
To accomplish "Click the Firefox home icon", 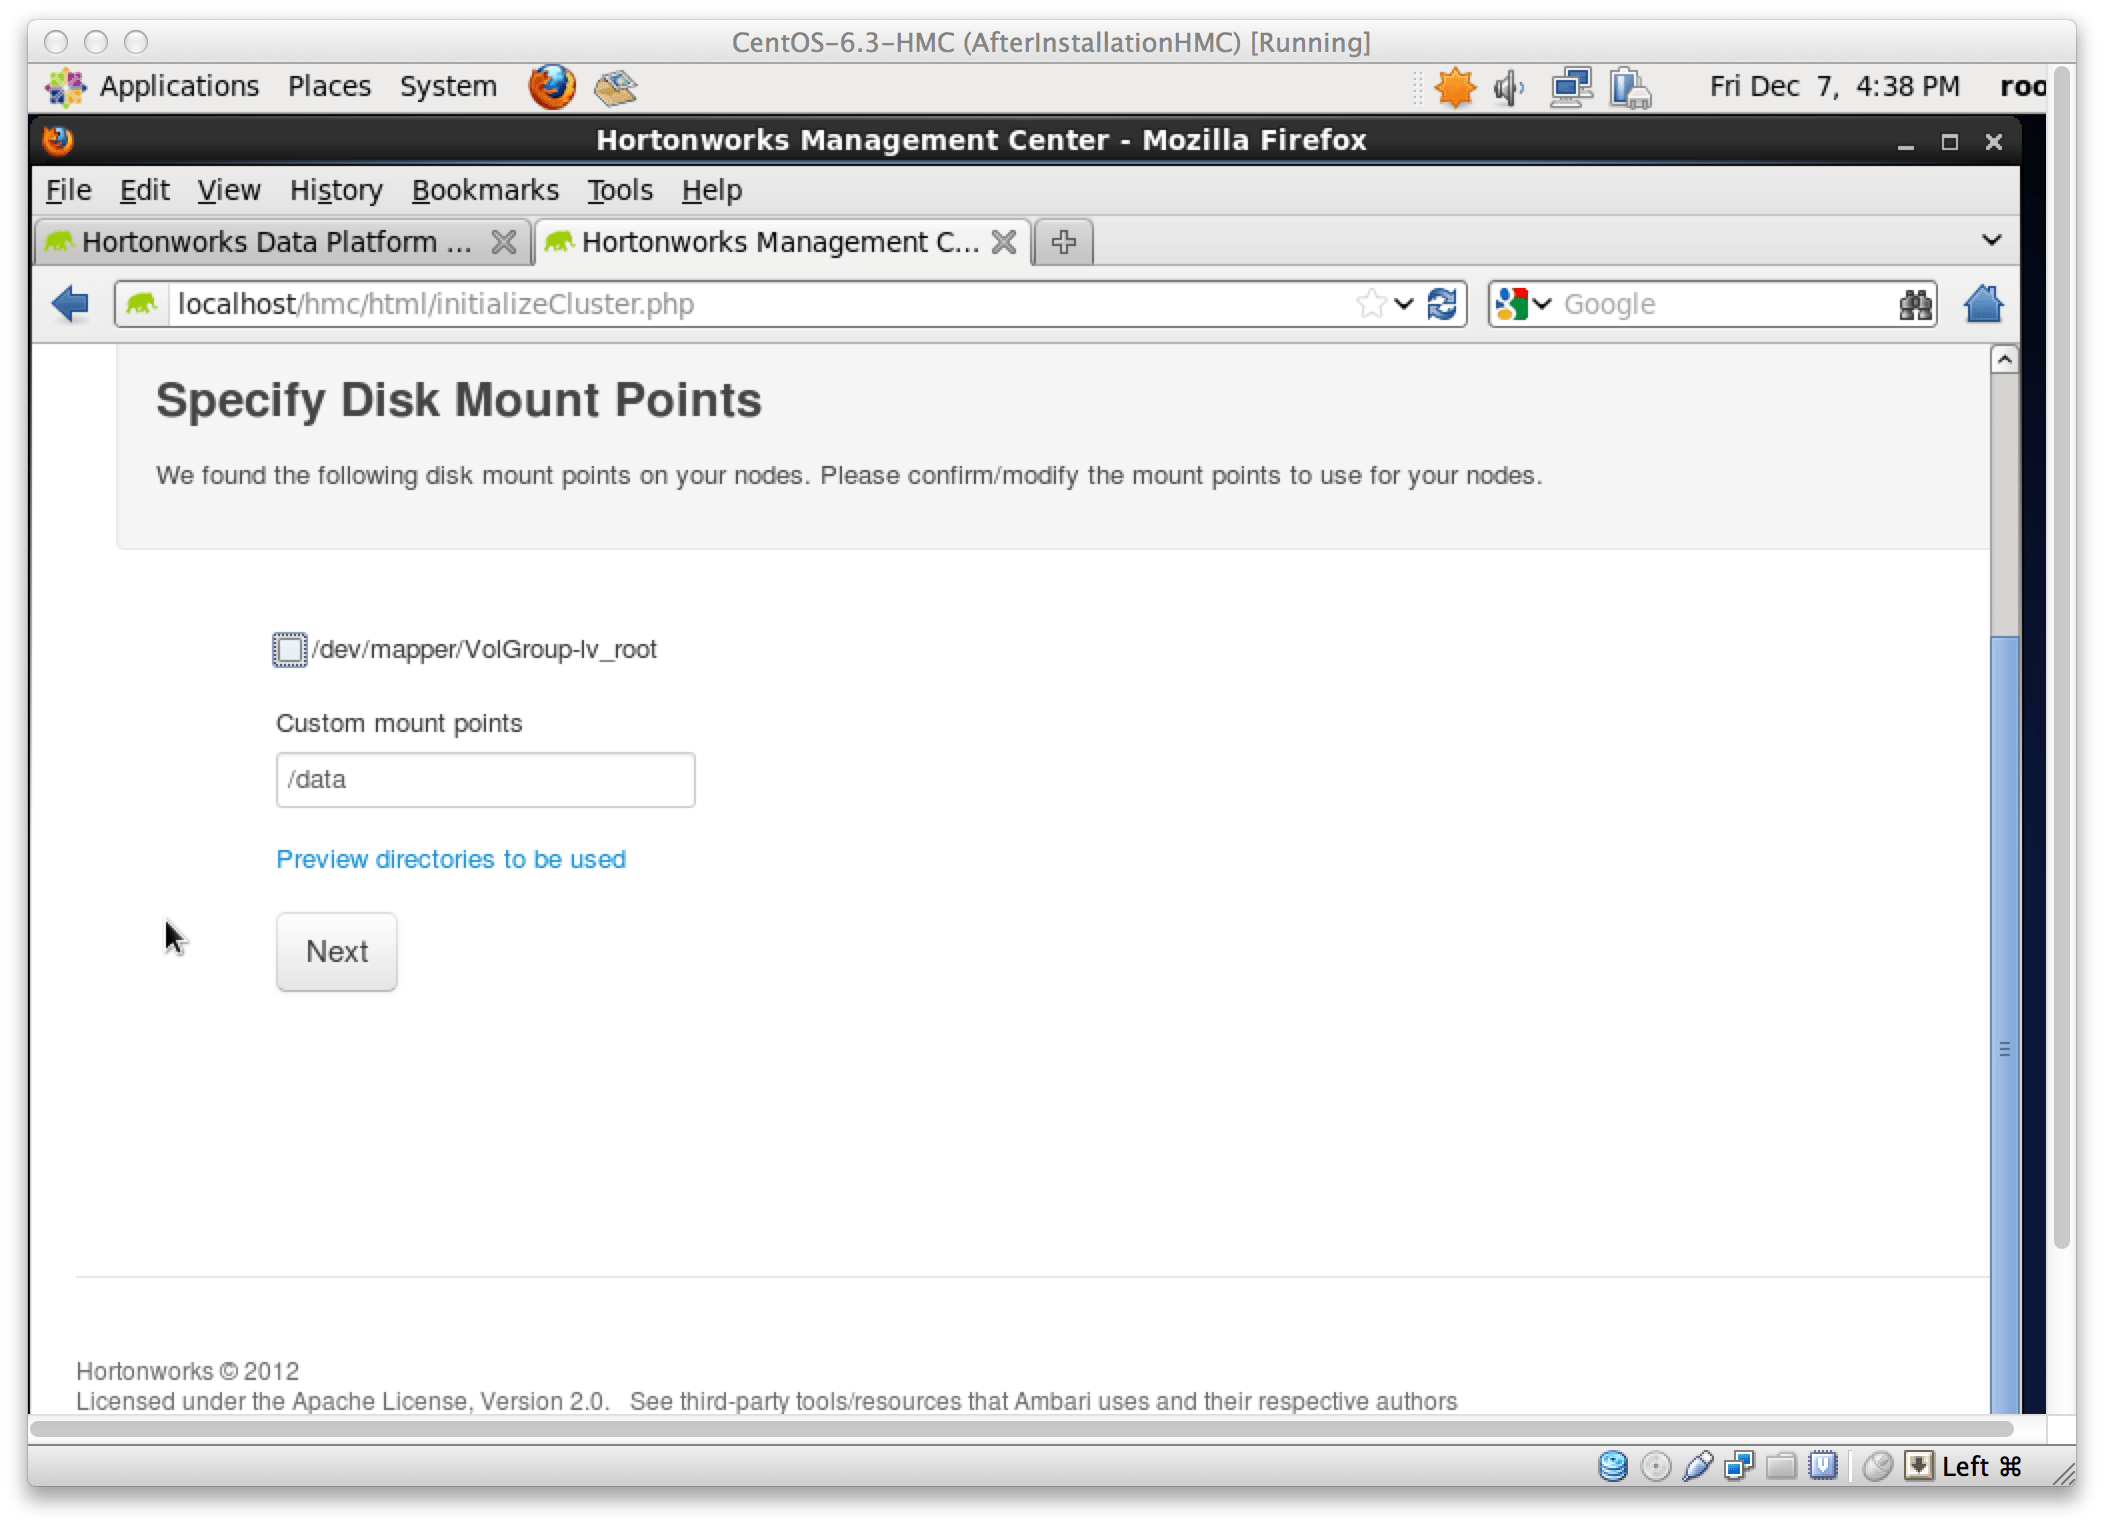I will click(1982, 304).
